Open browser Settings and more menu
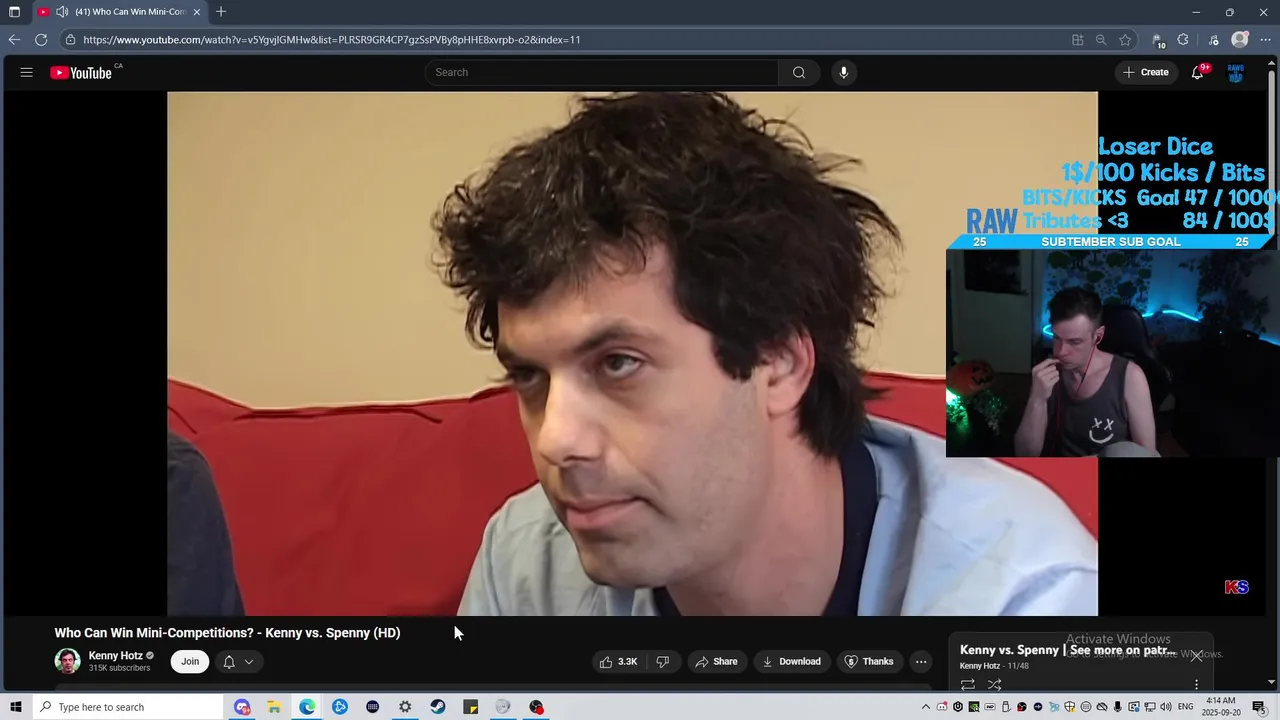Viewport: 1280px width, 720px height. (1265, 40)
